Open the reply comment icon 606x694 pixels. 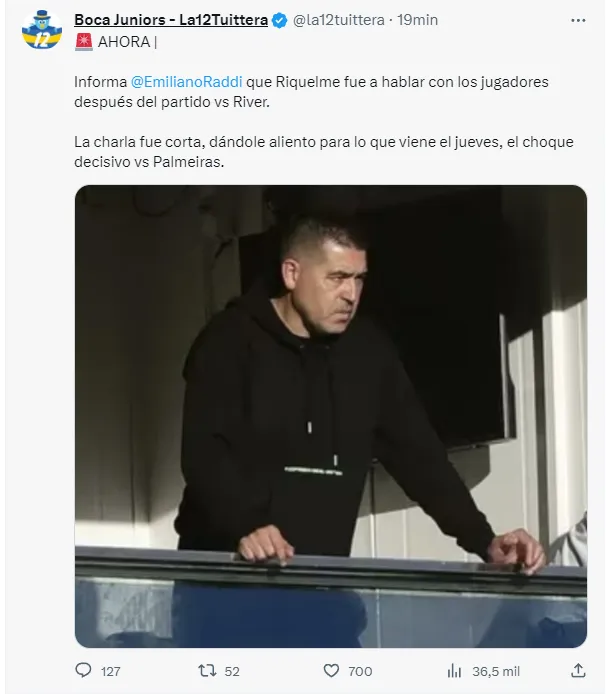[x=83, y=670]
